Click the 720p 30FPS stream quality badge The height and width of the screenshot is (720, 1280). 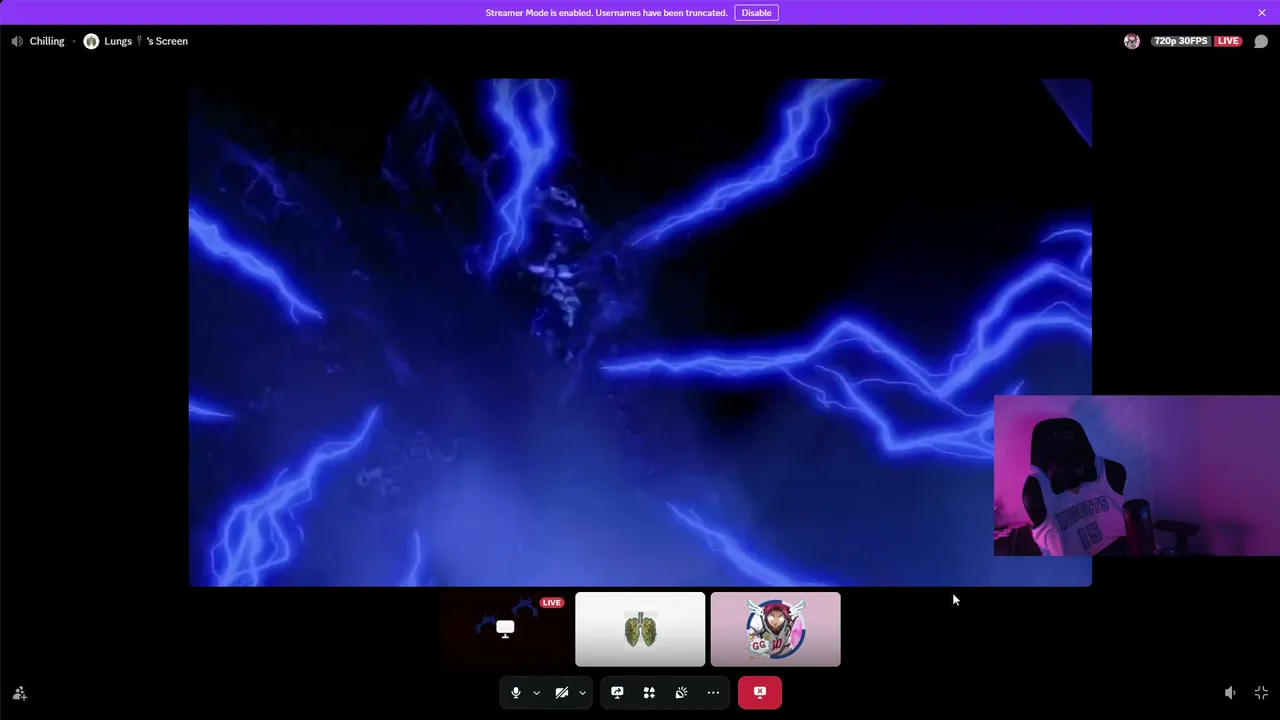click(x=1181, y=41)
